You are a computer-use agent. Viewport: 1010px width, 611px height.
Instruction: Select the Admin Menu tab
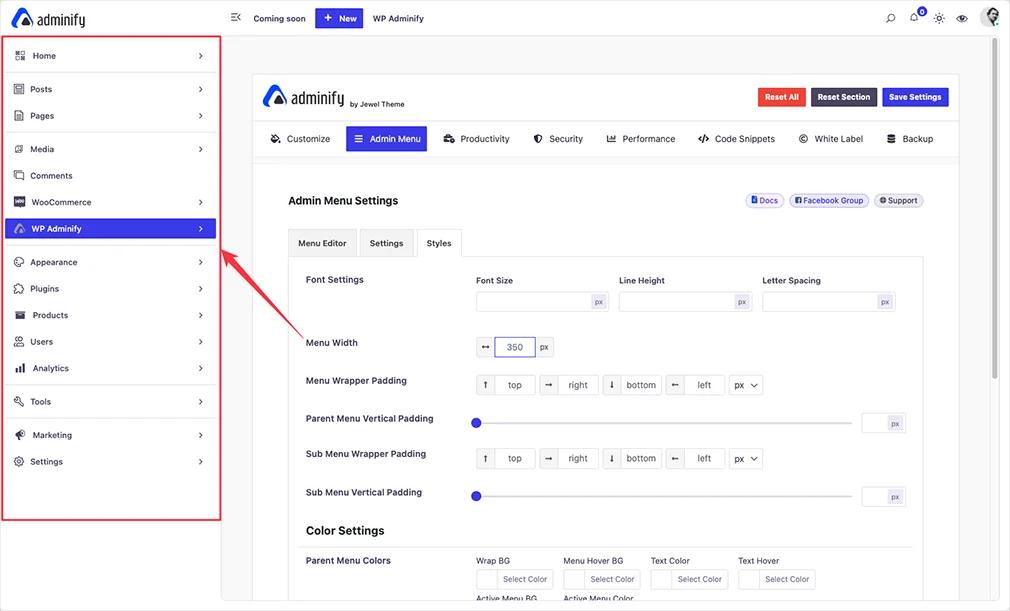[386, 138]
